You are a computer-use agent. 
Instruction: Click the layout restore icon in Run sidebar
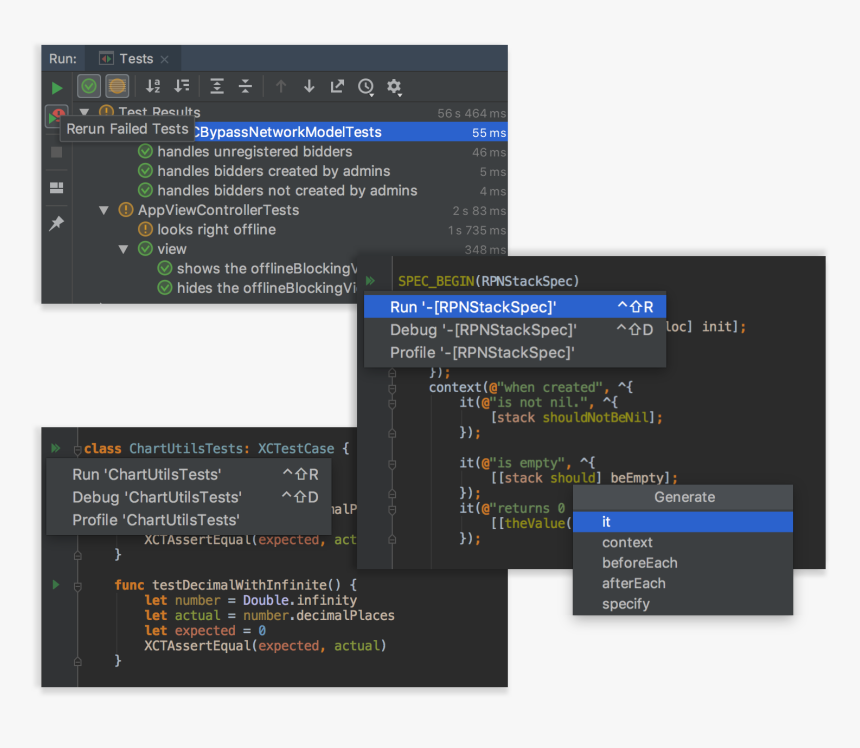[56, 188]
